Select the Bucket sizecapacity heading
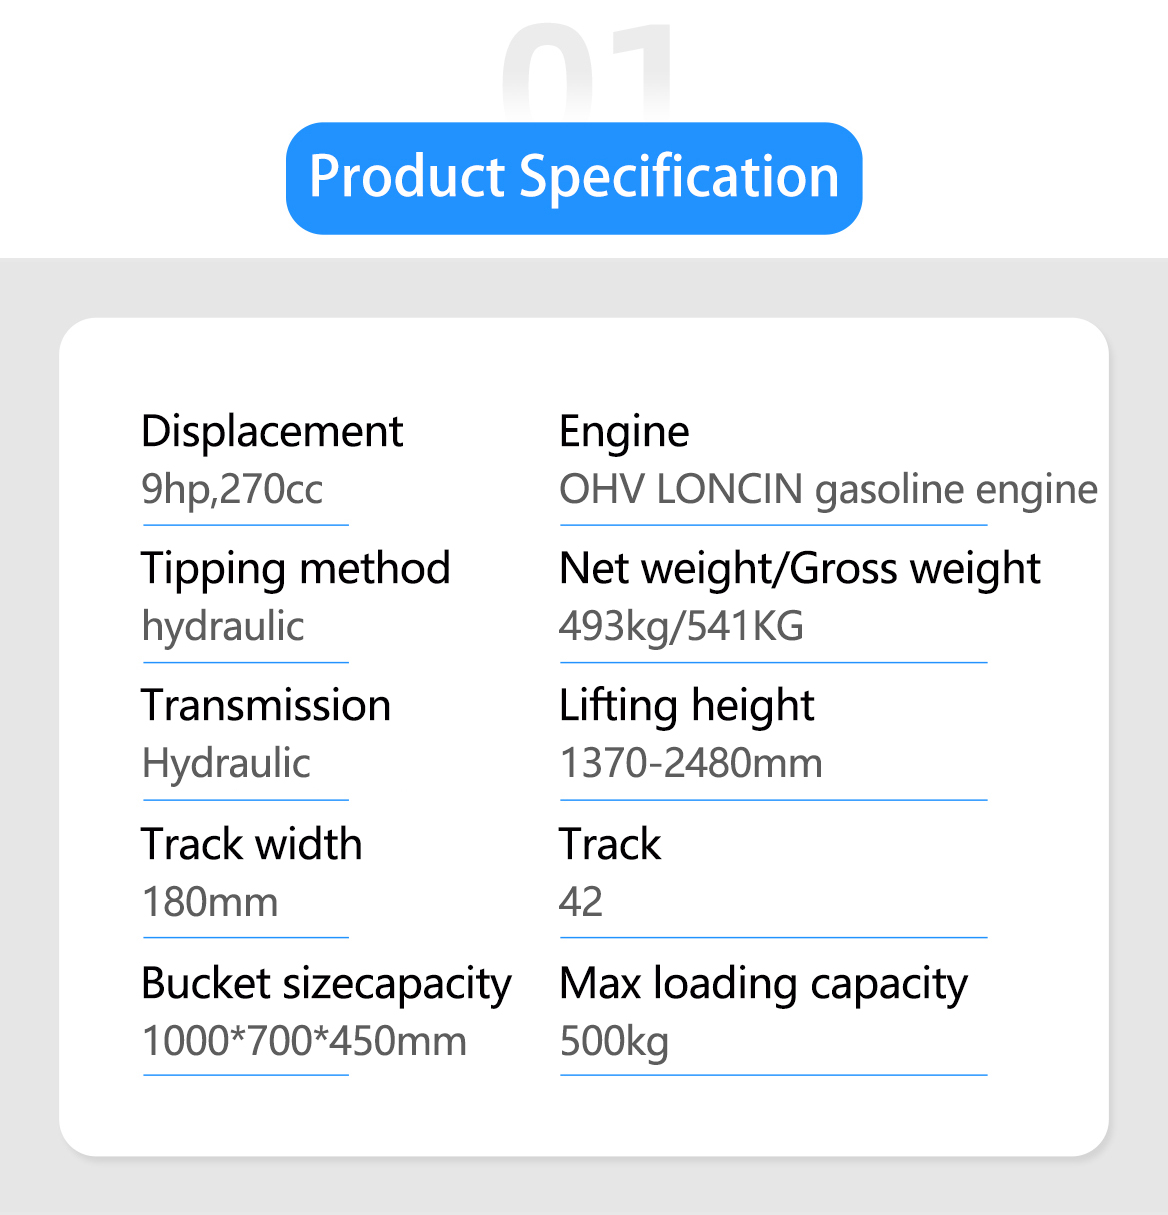Screen dimensions: 1168x1215 [326, 984]
